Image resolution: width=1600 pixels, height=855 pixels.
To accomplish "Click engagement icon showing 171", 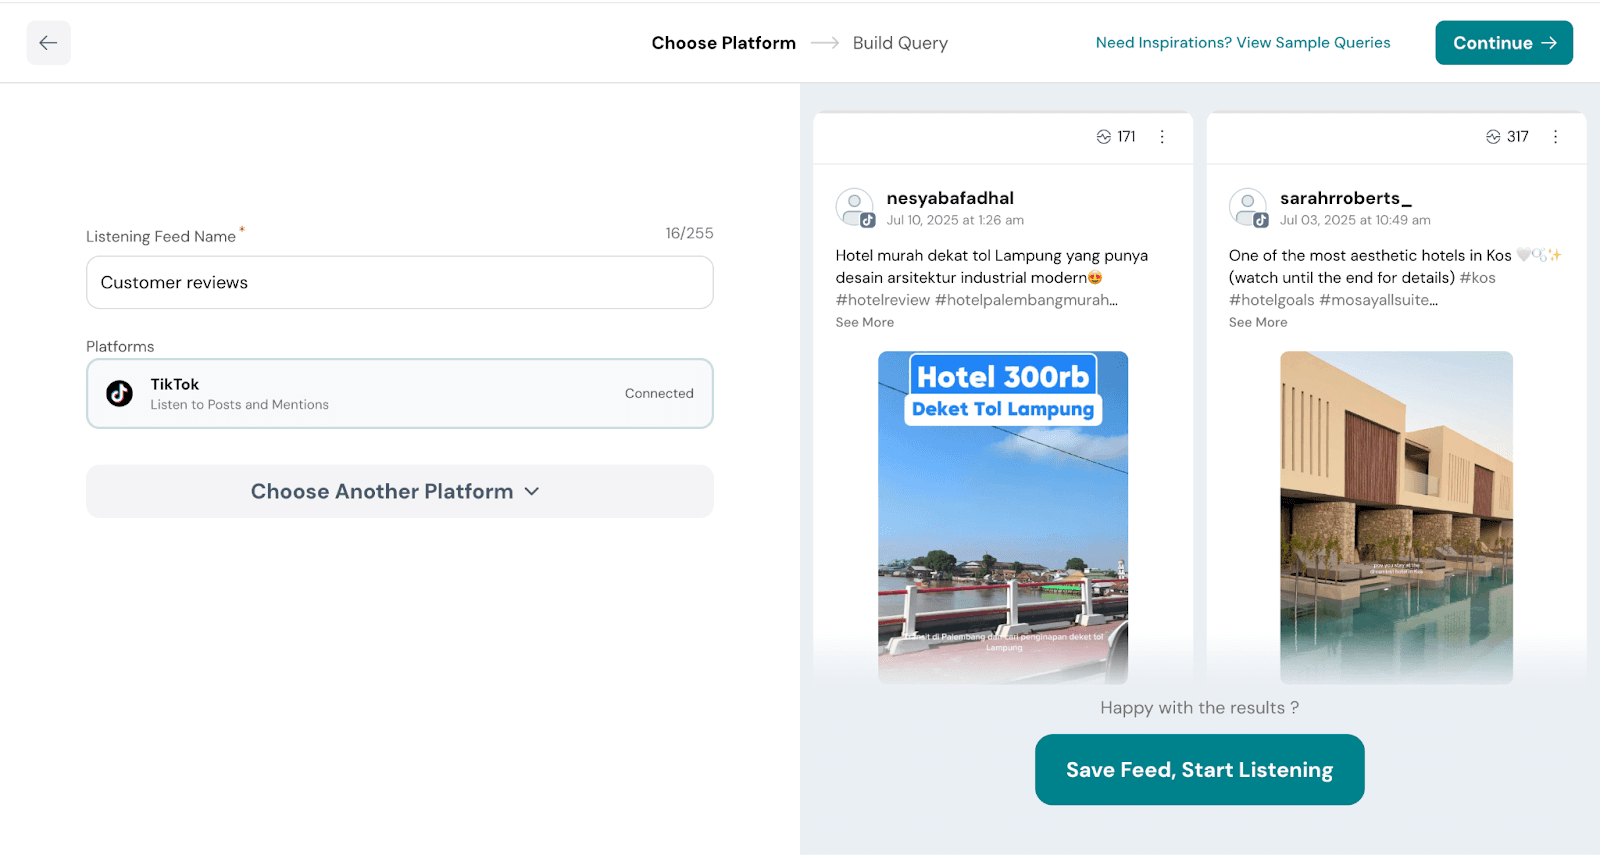I will [1104, 137].
